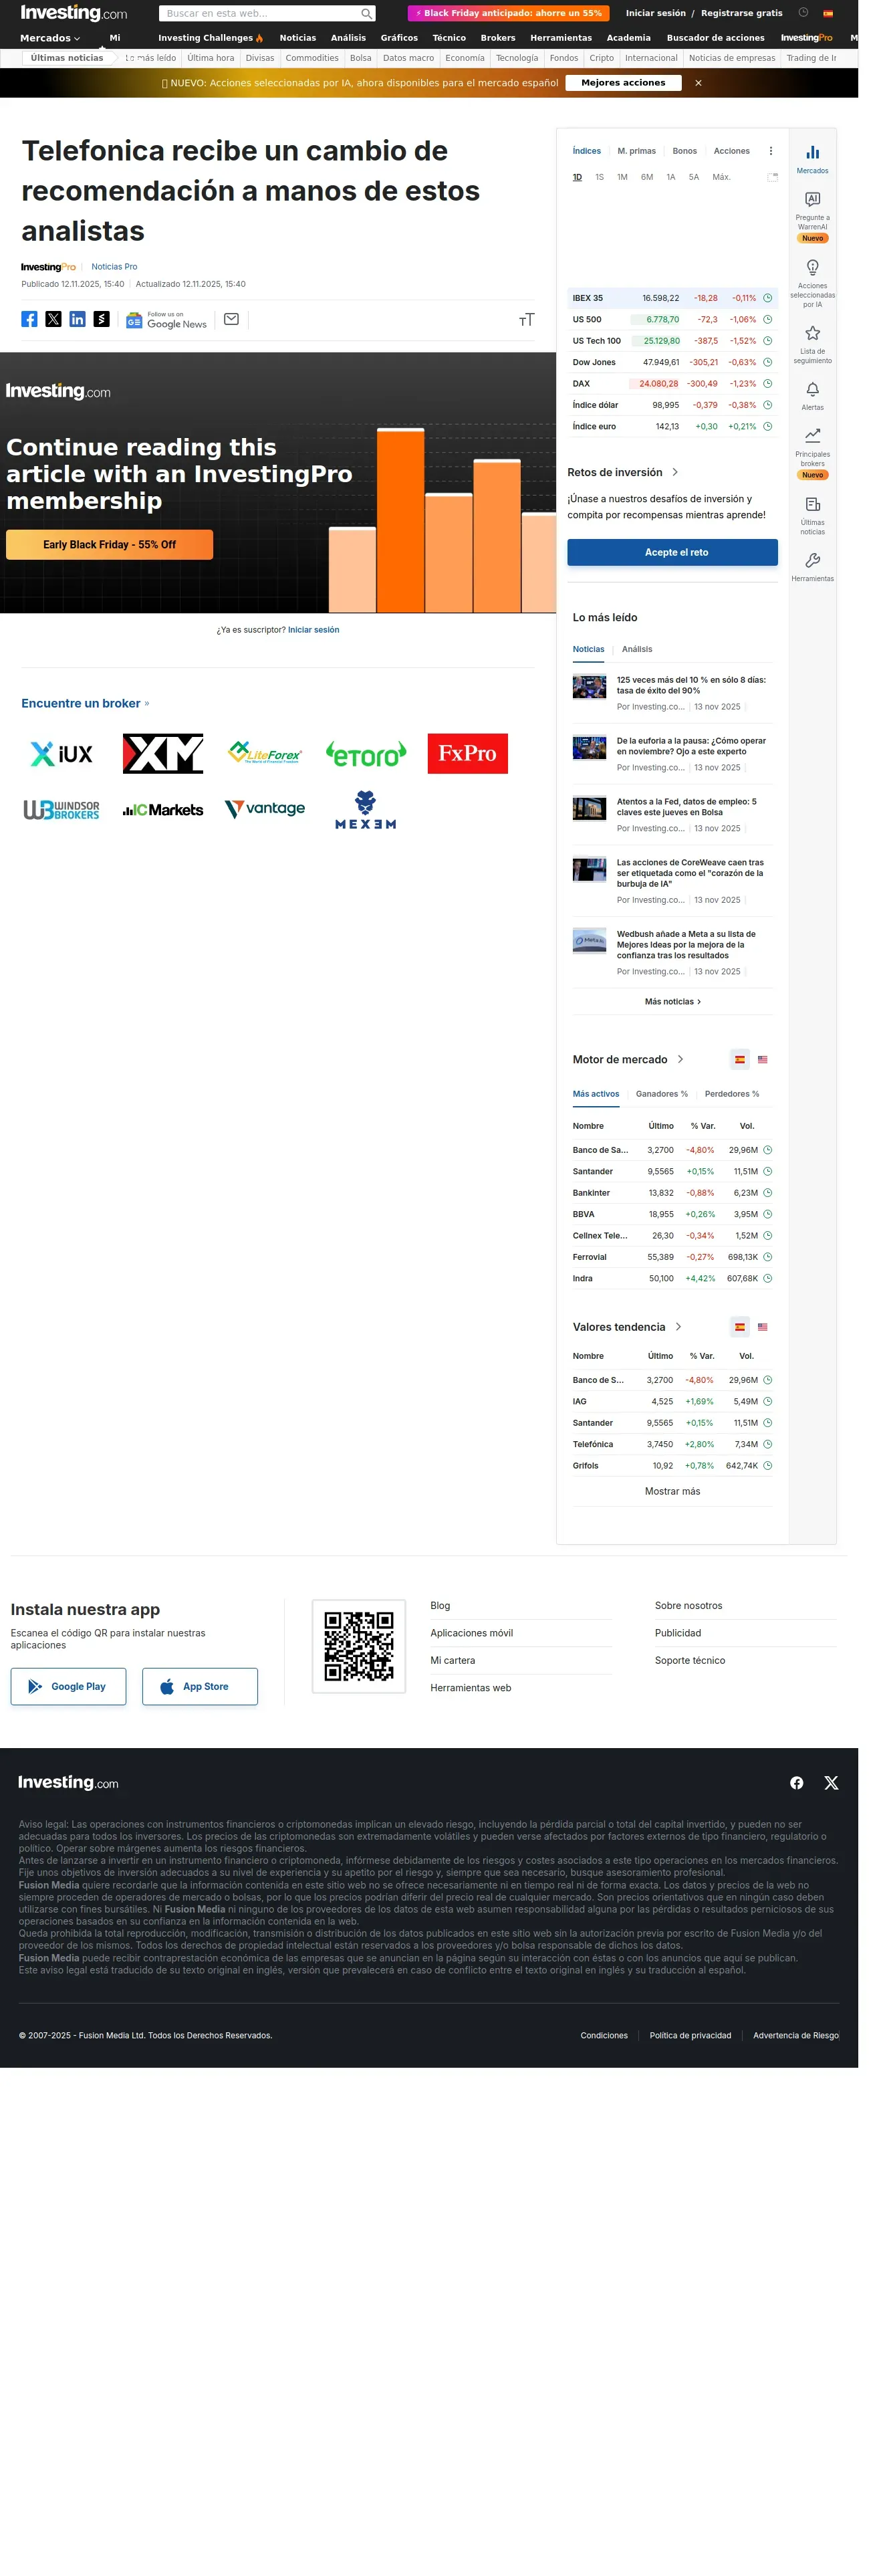Select 1S chart timeframe

pyautogui.click(x=599, y=177)
